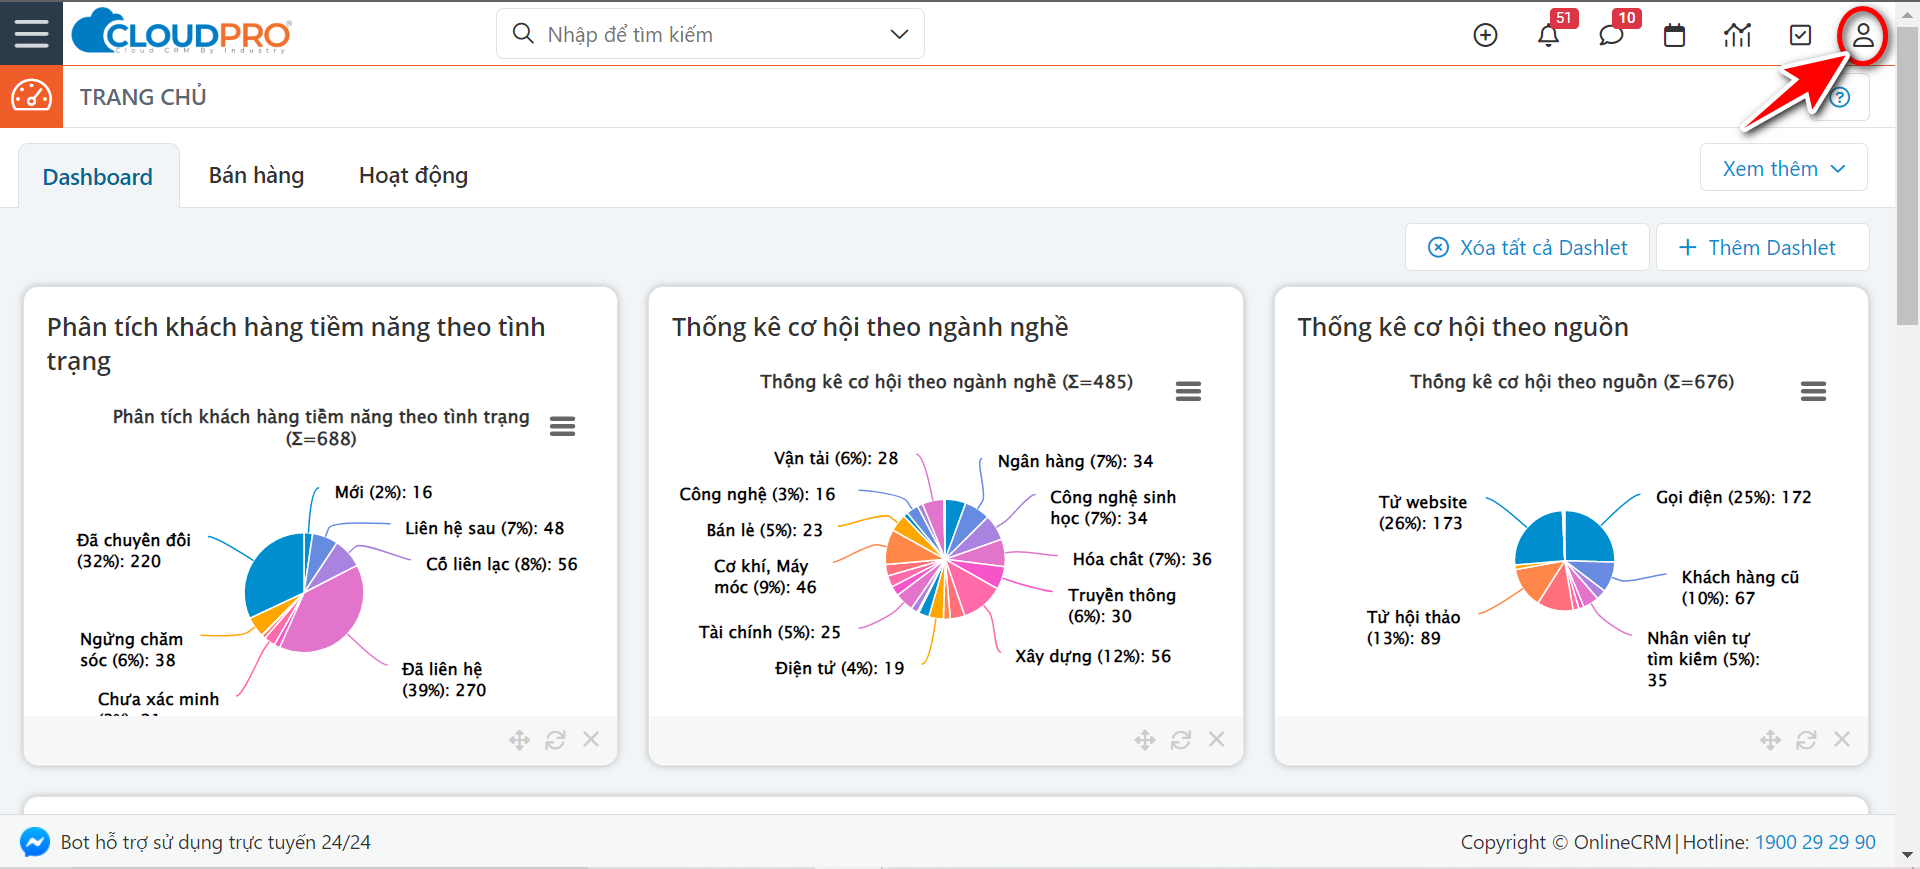The width and height of the screenshot is (1920, 869).
Task: Open the hamburger main menu
Action: (31, 34)
